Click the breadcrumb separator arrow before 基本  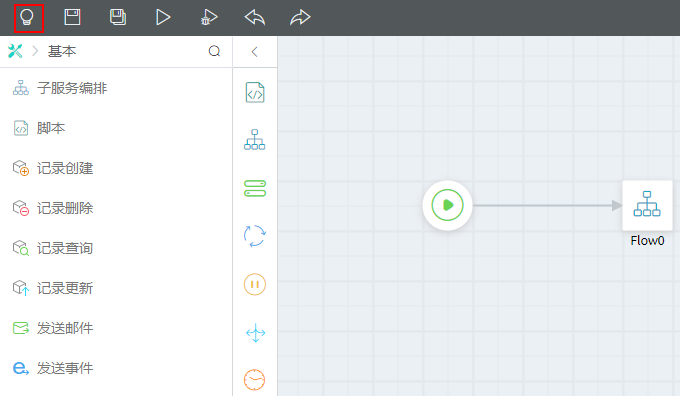[x=36, y=51]
